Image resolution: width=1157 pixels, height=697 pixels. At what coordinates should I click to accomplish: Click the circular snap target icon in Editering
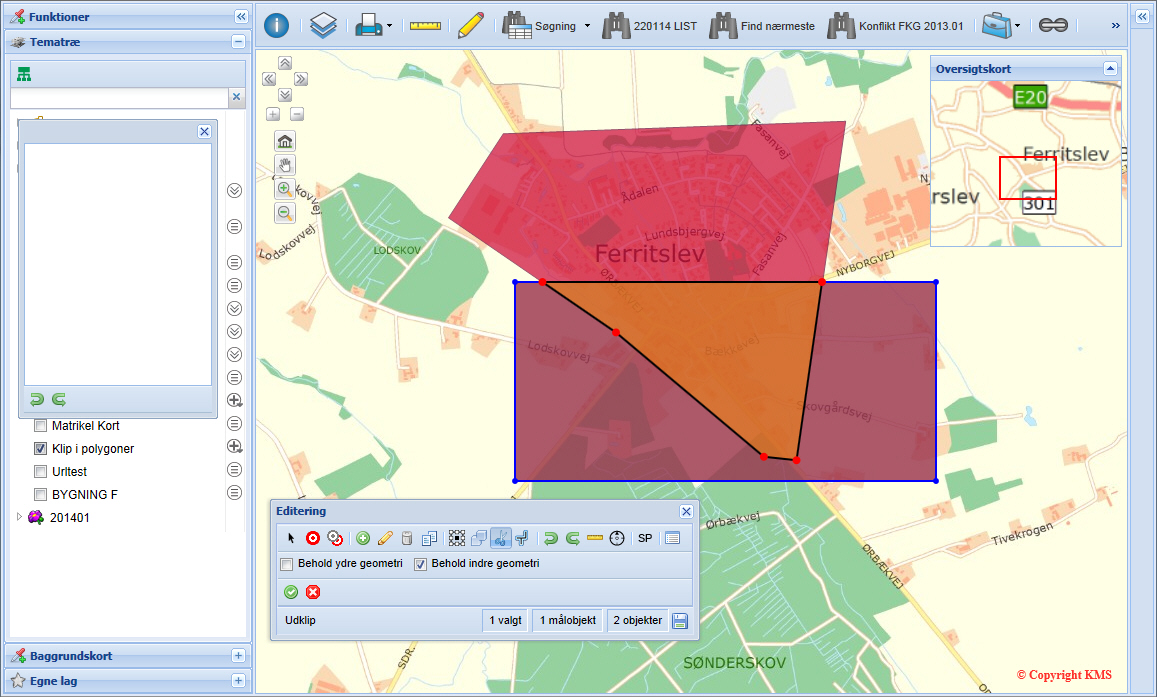(617, 538)
